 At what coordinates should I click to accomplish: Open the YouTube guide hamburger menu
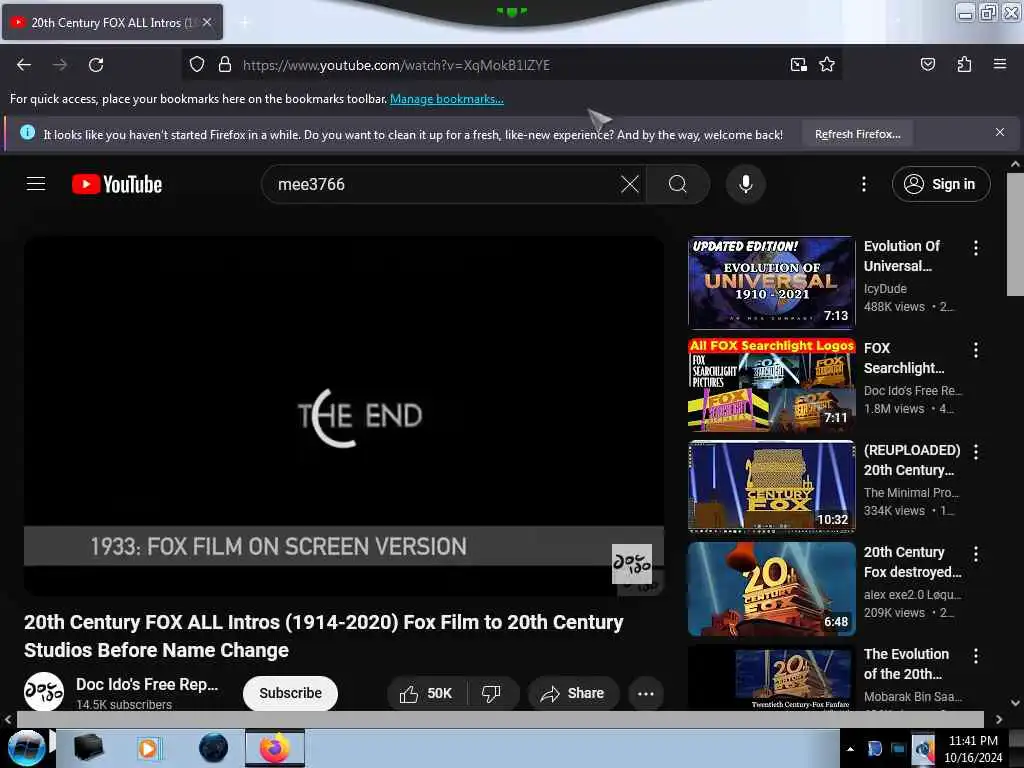(36, 184)
